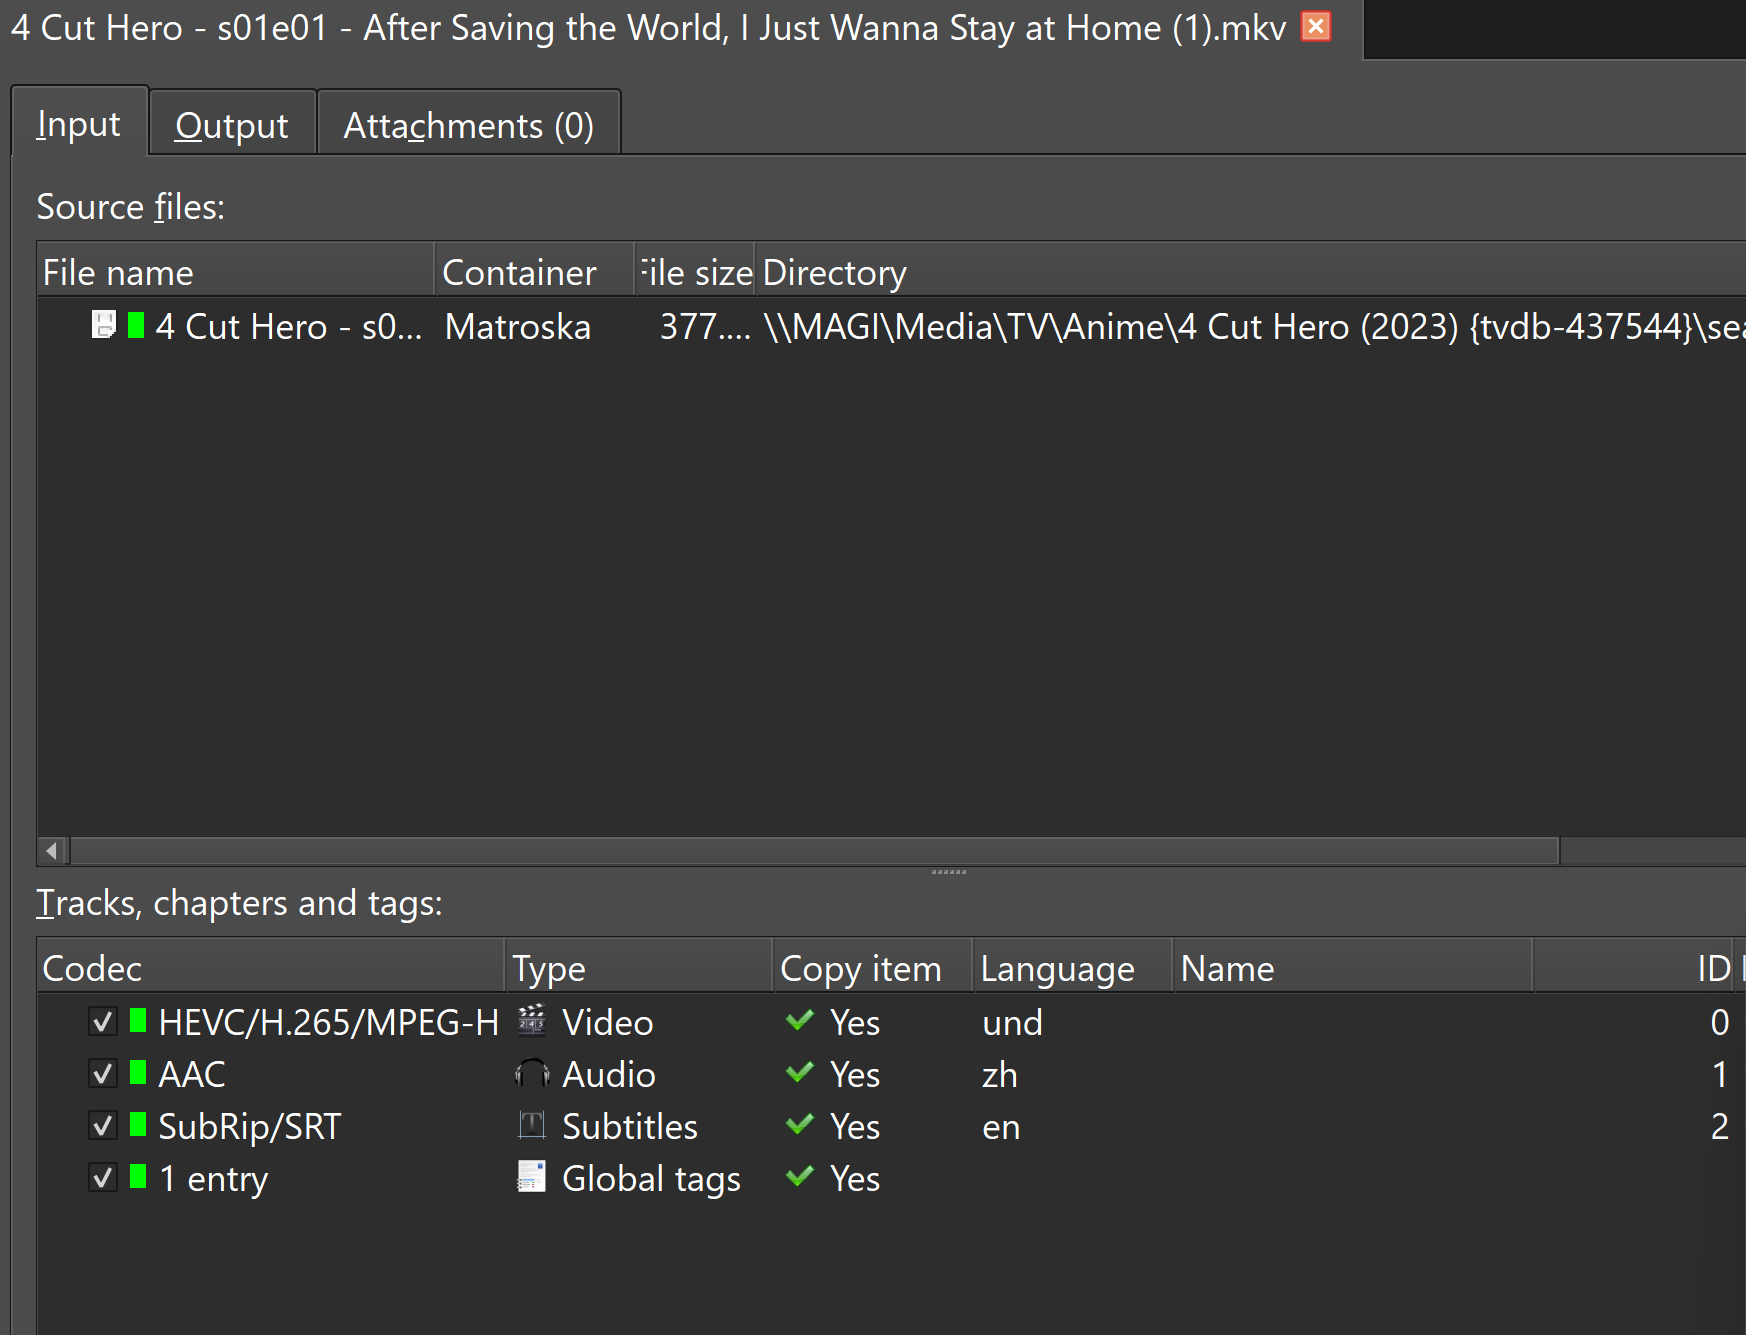This screenshot has height=1335, width=1746.
Task: Click the horizontal scrollbar left arrow
Action: pos(52,851)
